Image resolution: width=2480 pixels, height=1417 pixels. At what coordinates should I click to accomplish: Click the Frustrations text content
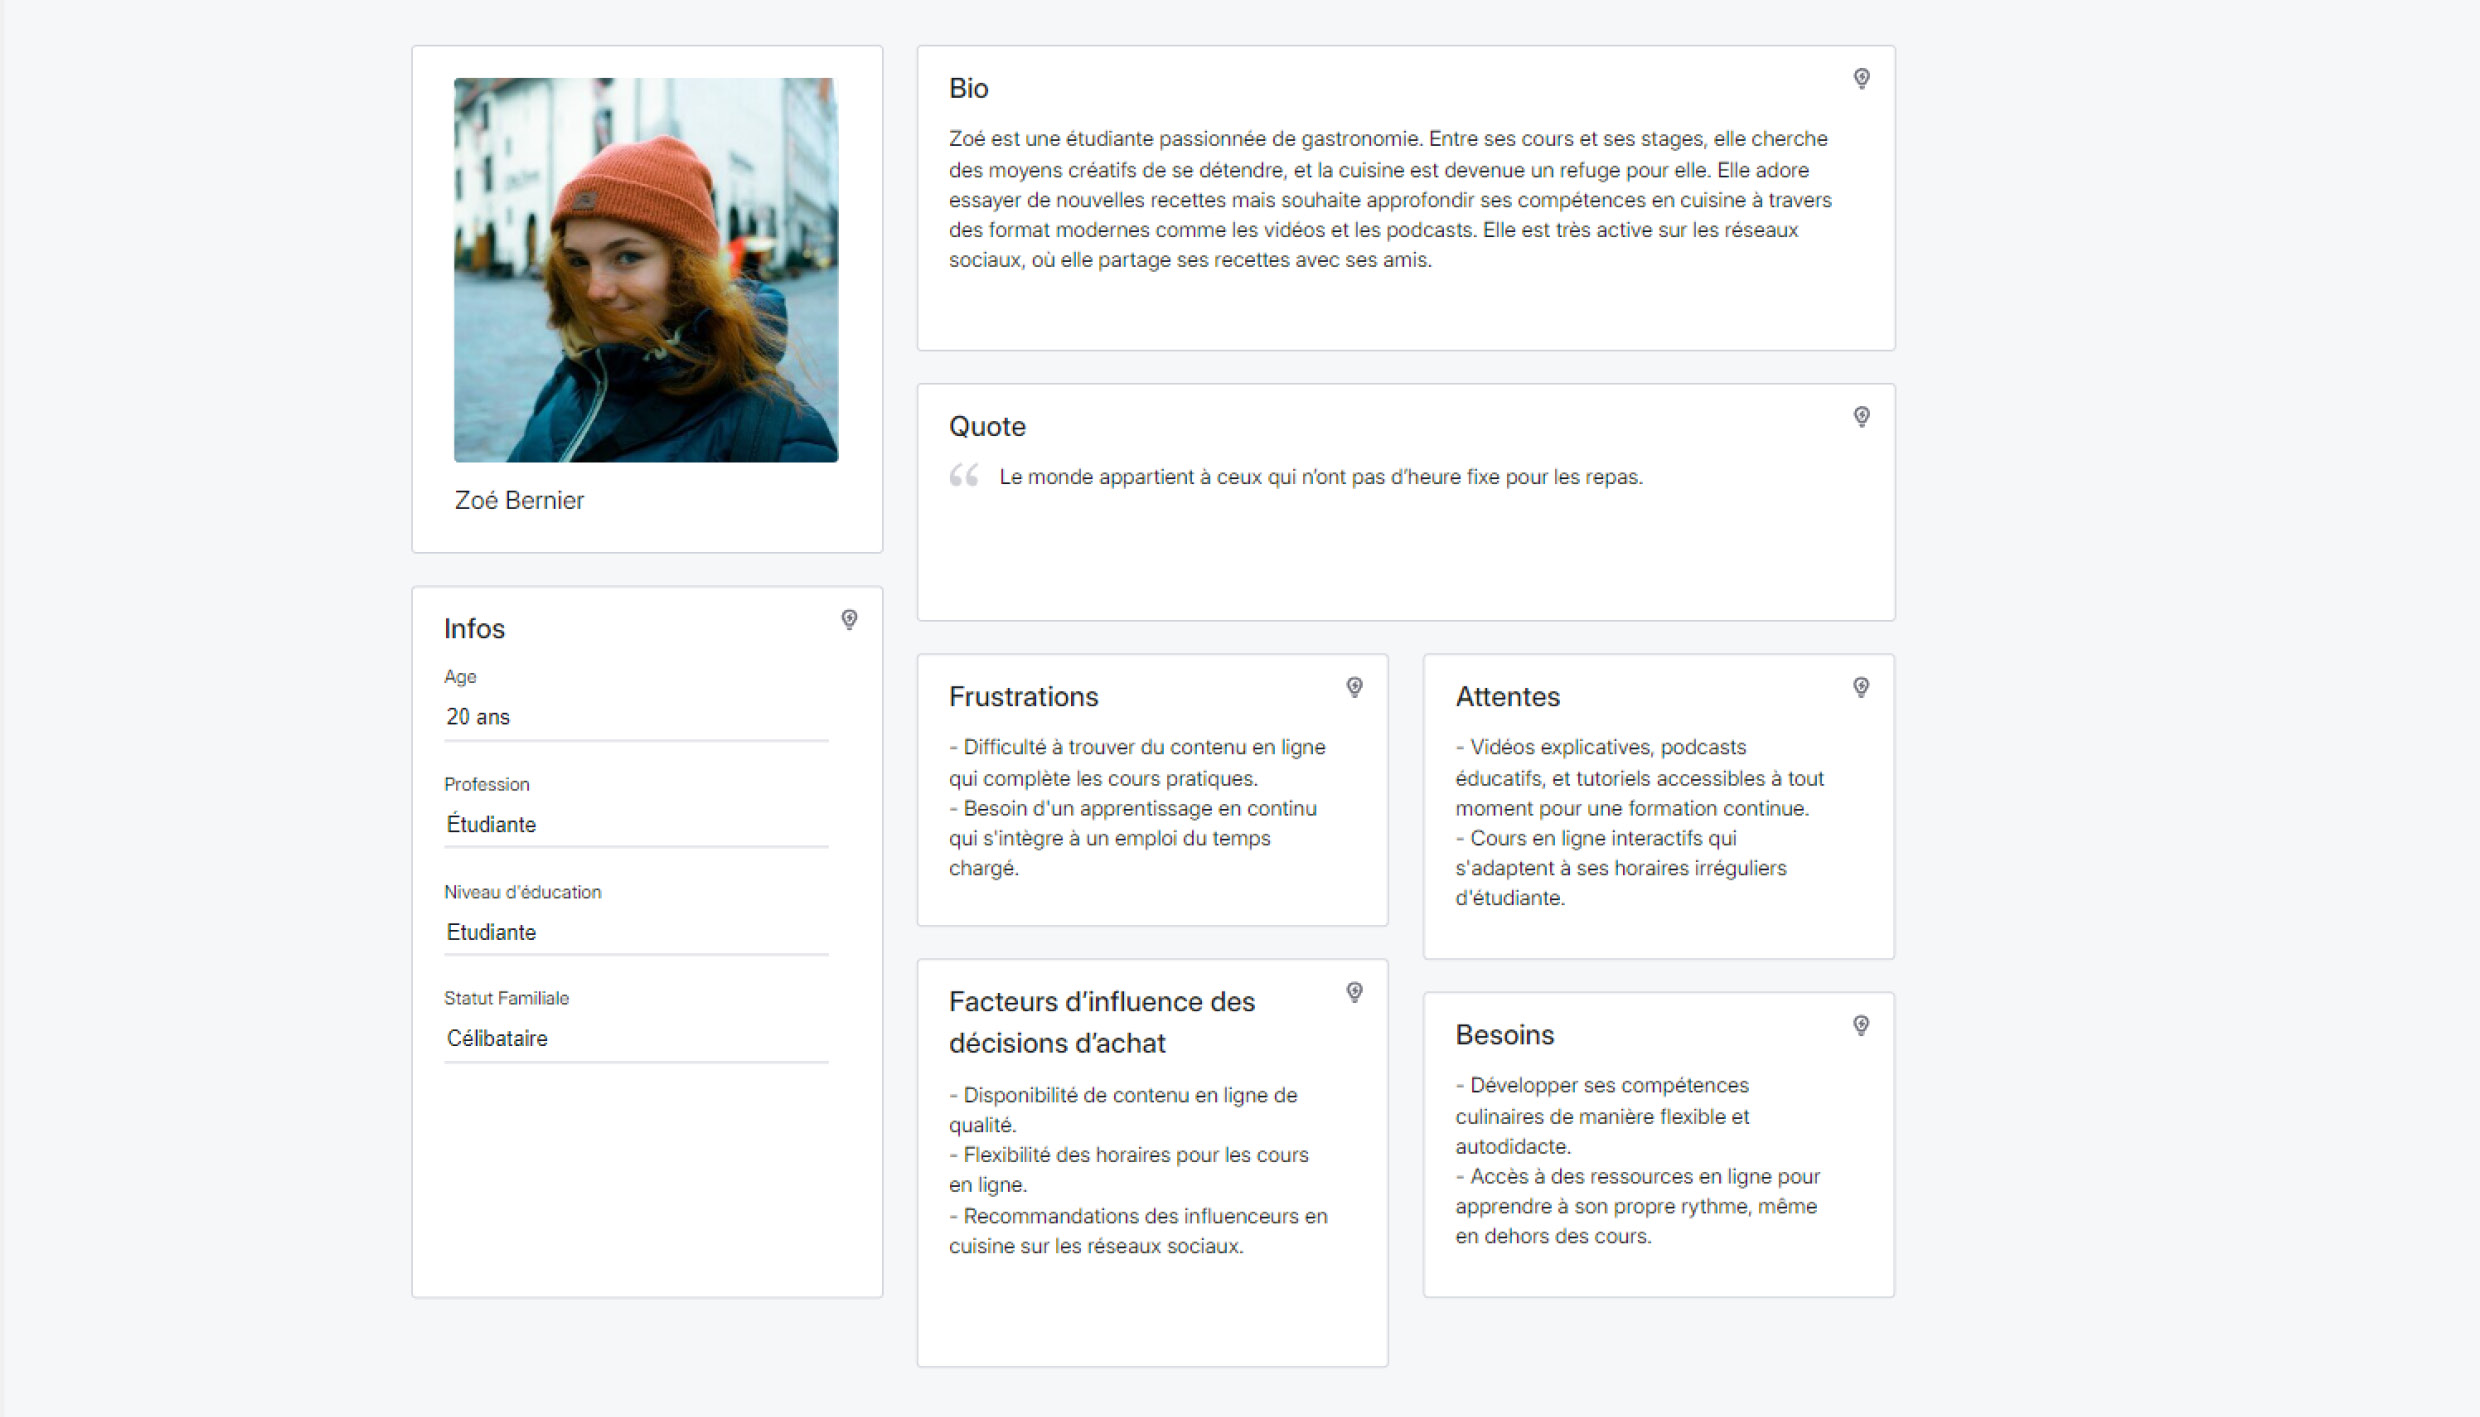1137,808
